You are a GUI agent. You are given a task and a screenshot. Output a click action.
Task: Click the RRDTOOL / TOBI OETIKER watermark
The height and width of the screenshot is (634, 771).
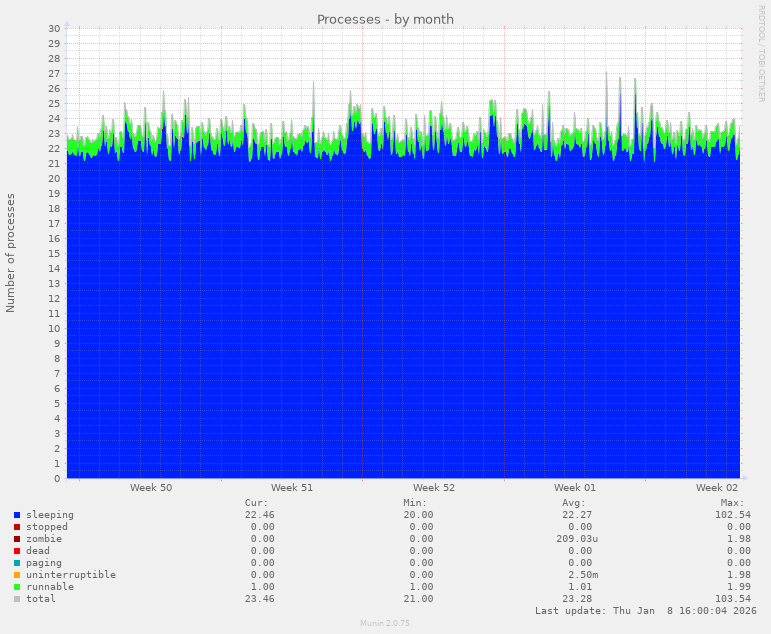click(x=761, y=53)
